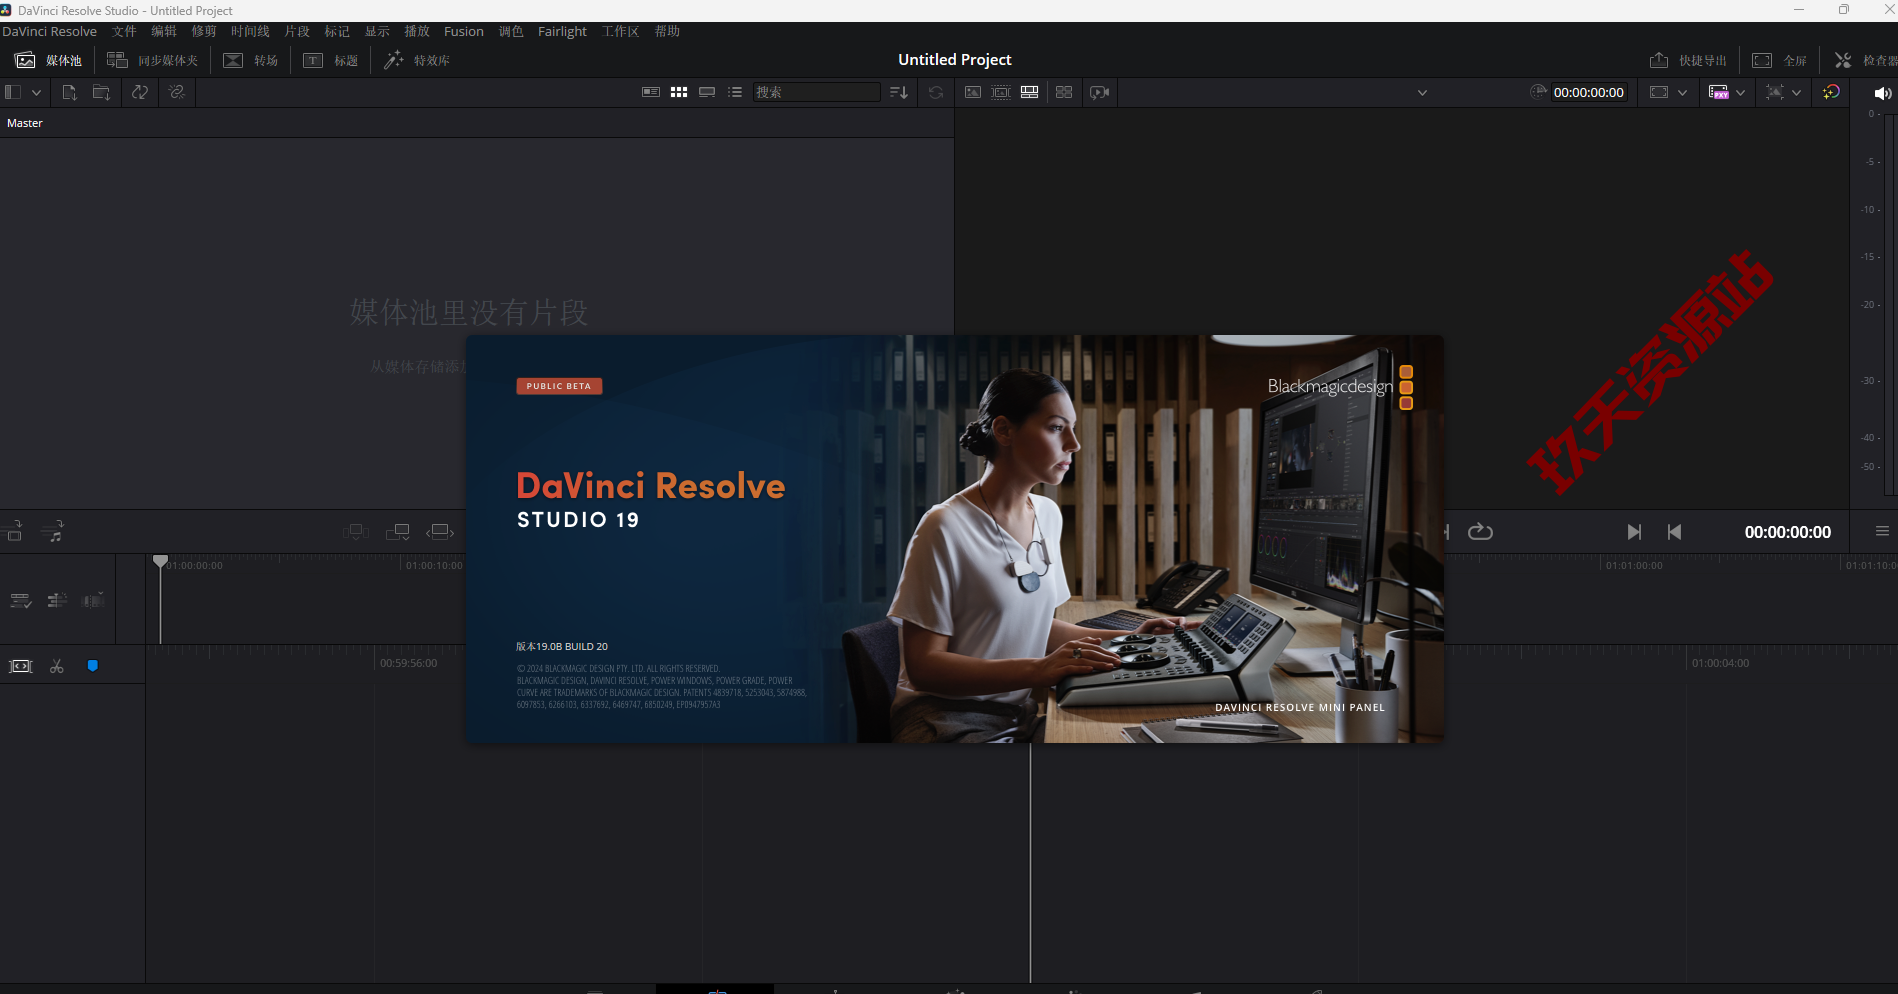Select the Master bin label
The height and width of the screenshot is (994, 1898).
coord(25,123)
